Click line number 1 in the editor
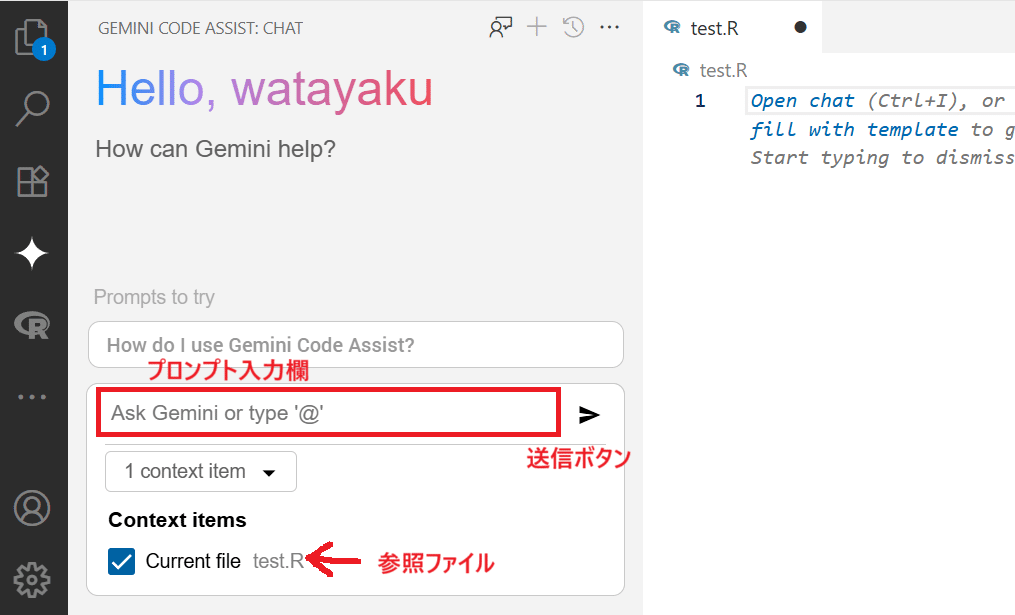The width and height of the screenshot is (1015, 615). click(x=699, y=100)
